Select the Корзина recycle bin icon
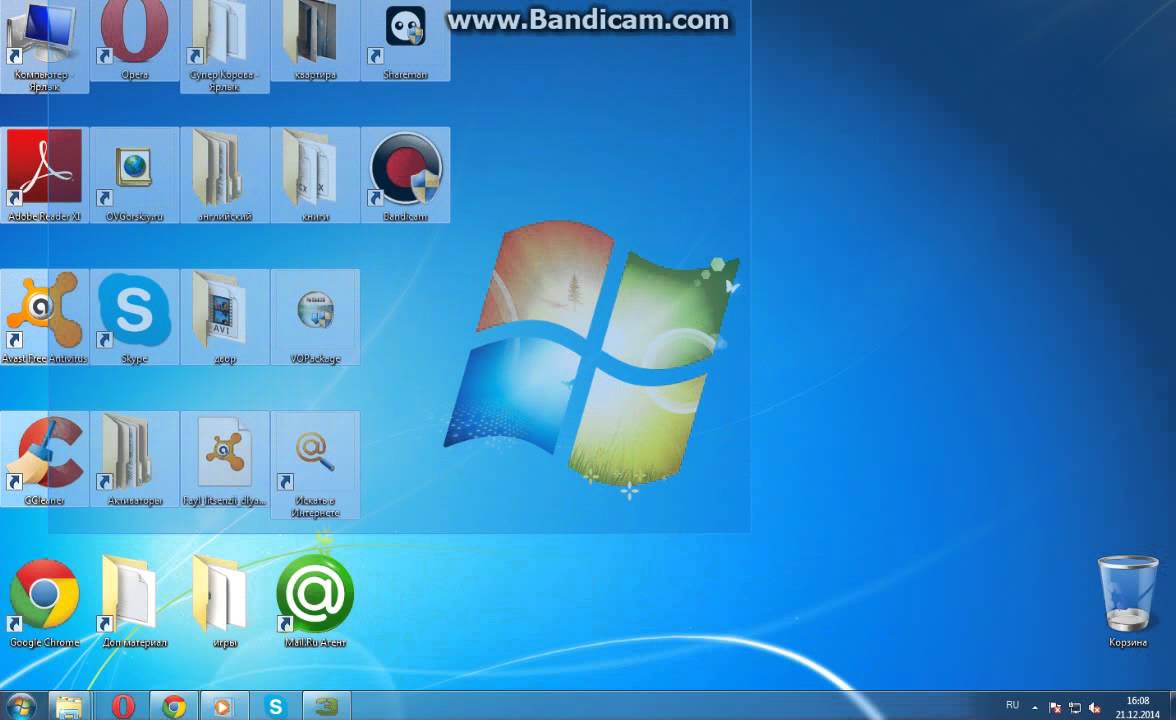The width and height of the screenshot is (1176, 720). (x=1127, y=602)
